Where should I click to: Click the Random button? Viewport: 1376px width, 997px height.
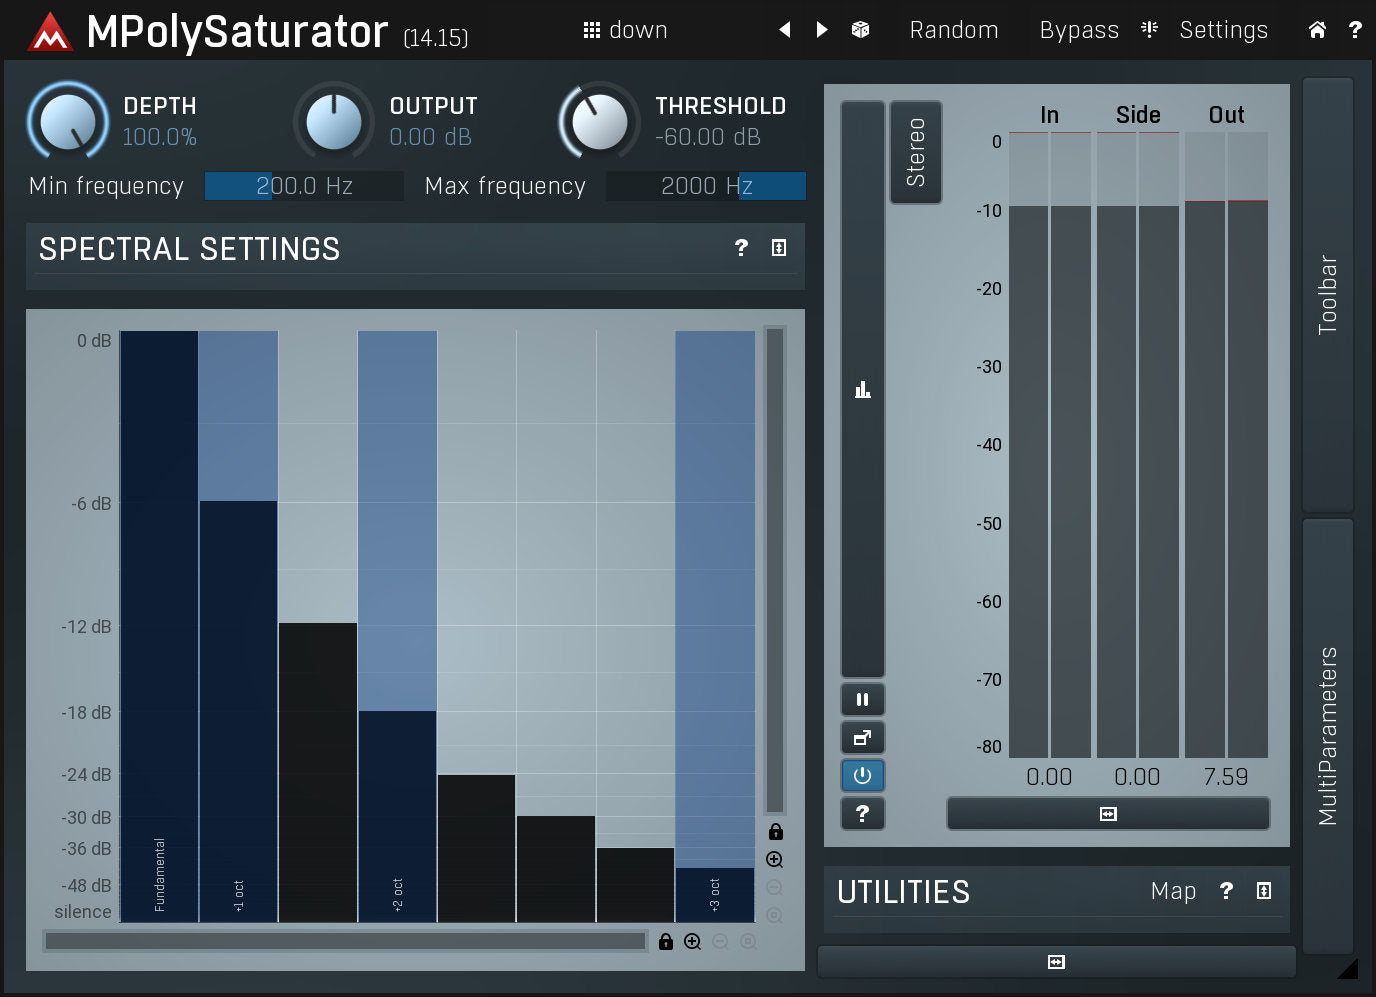(953, 30)
